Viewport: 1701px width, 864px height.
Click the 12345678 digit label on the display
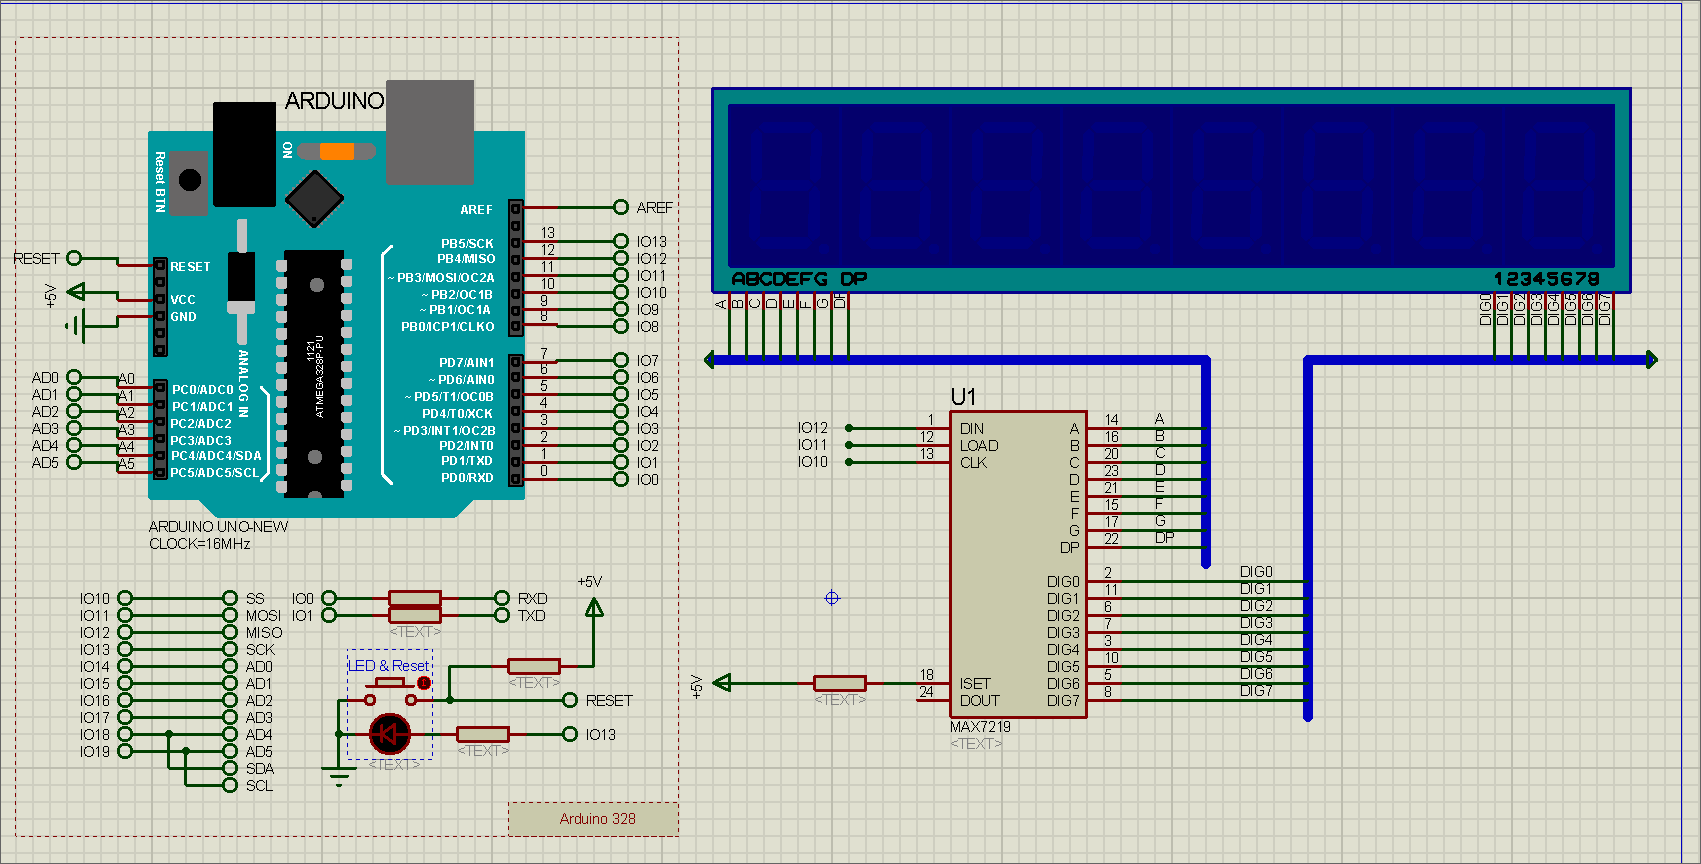[x=1547, y=279]
